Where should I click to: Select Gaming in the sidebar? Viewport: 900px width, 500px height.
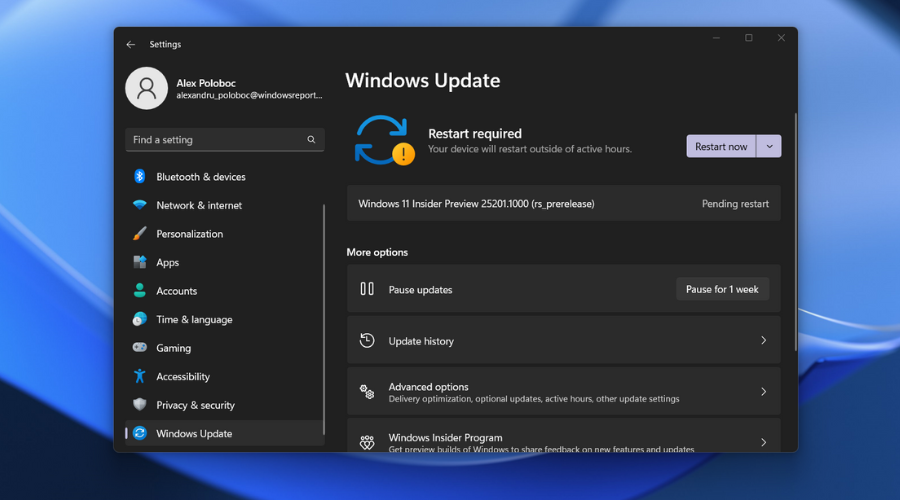point(224,348)
